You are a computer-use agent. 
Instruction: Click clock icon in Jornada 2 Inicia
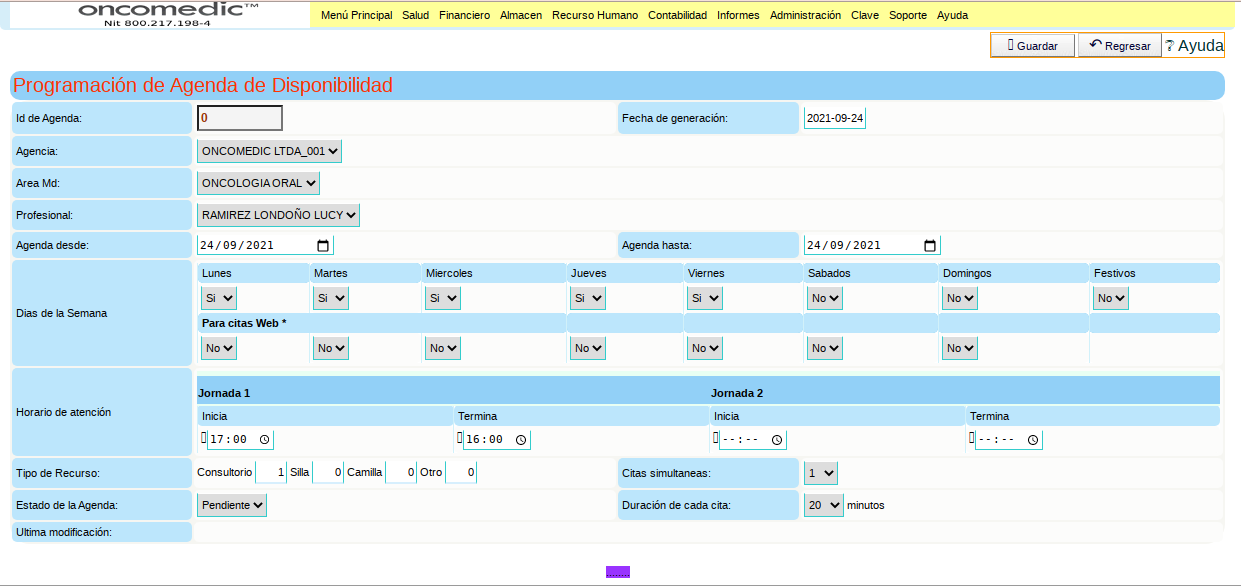point(777,440)
